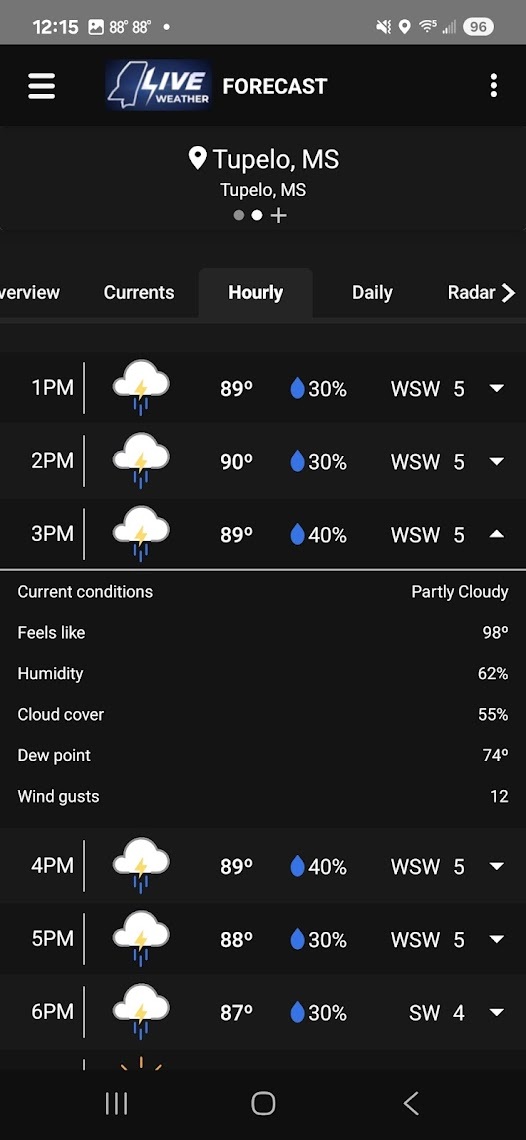Open the hamburger navigation menu
The width and height of the screenshot is (526, 1140).
(x=41, y=86)
